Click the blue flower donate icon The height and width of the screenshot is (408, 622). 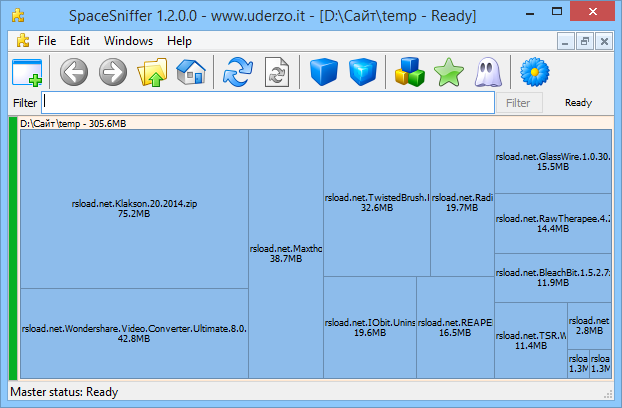click(535, 72)
